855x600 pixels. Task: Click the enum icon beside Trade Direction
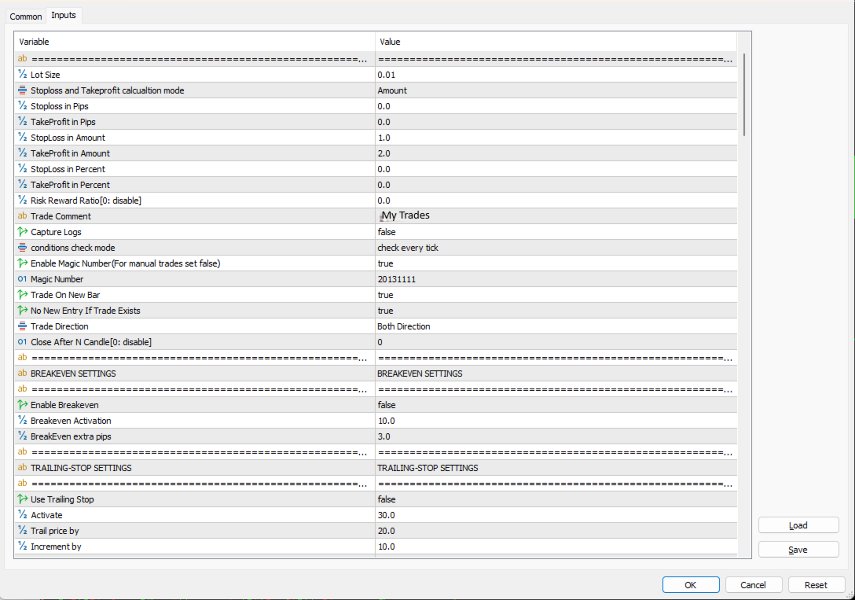point(21,326)
